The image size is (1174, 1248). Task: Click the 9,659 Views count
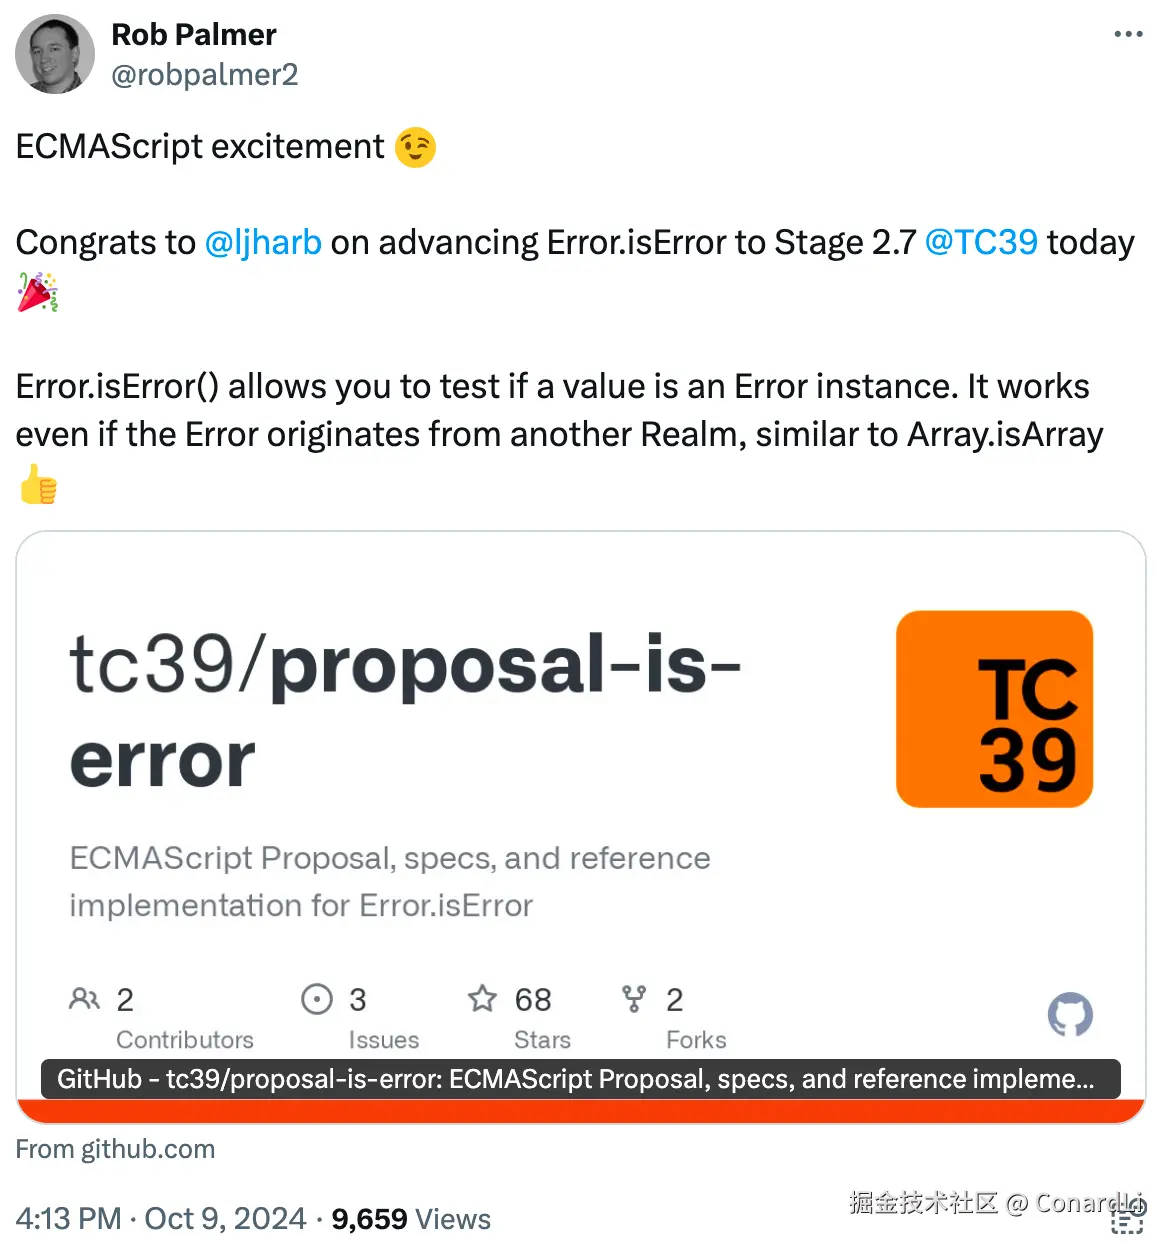point(411,1219)
